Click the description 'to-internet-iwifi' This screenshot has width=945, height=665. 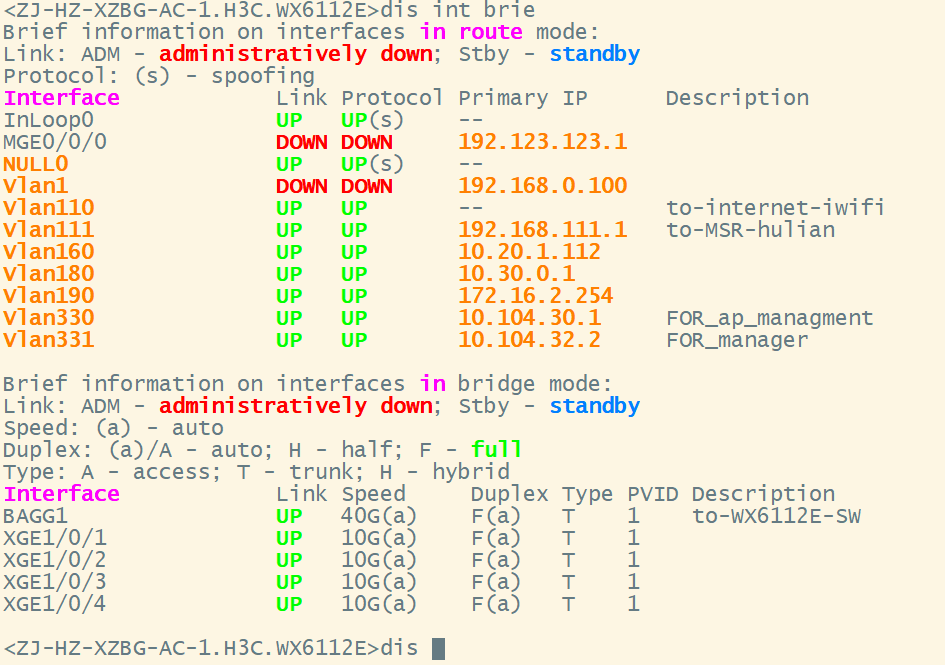point(775,208)
